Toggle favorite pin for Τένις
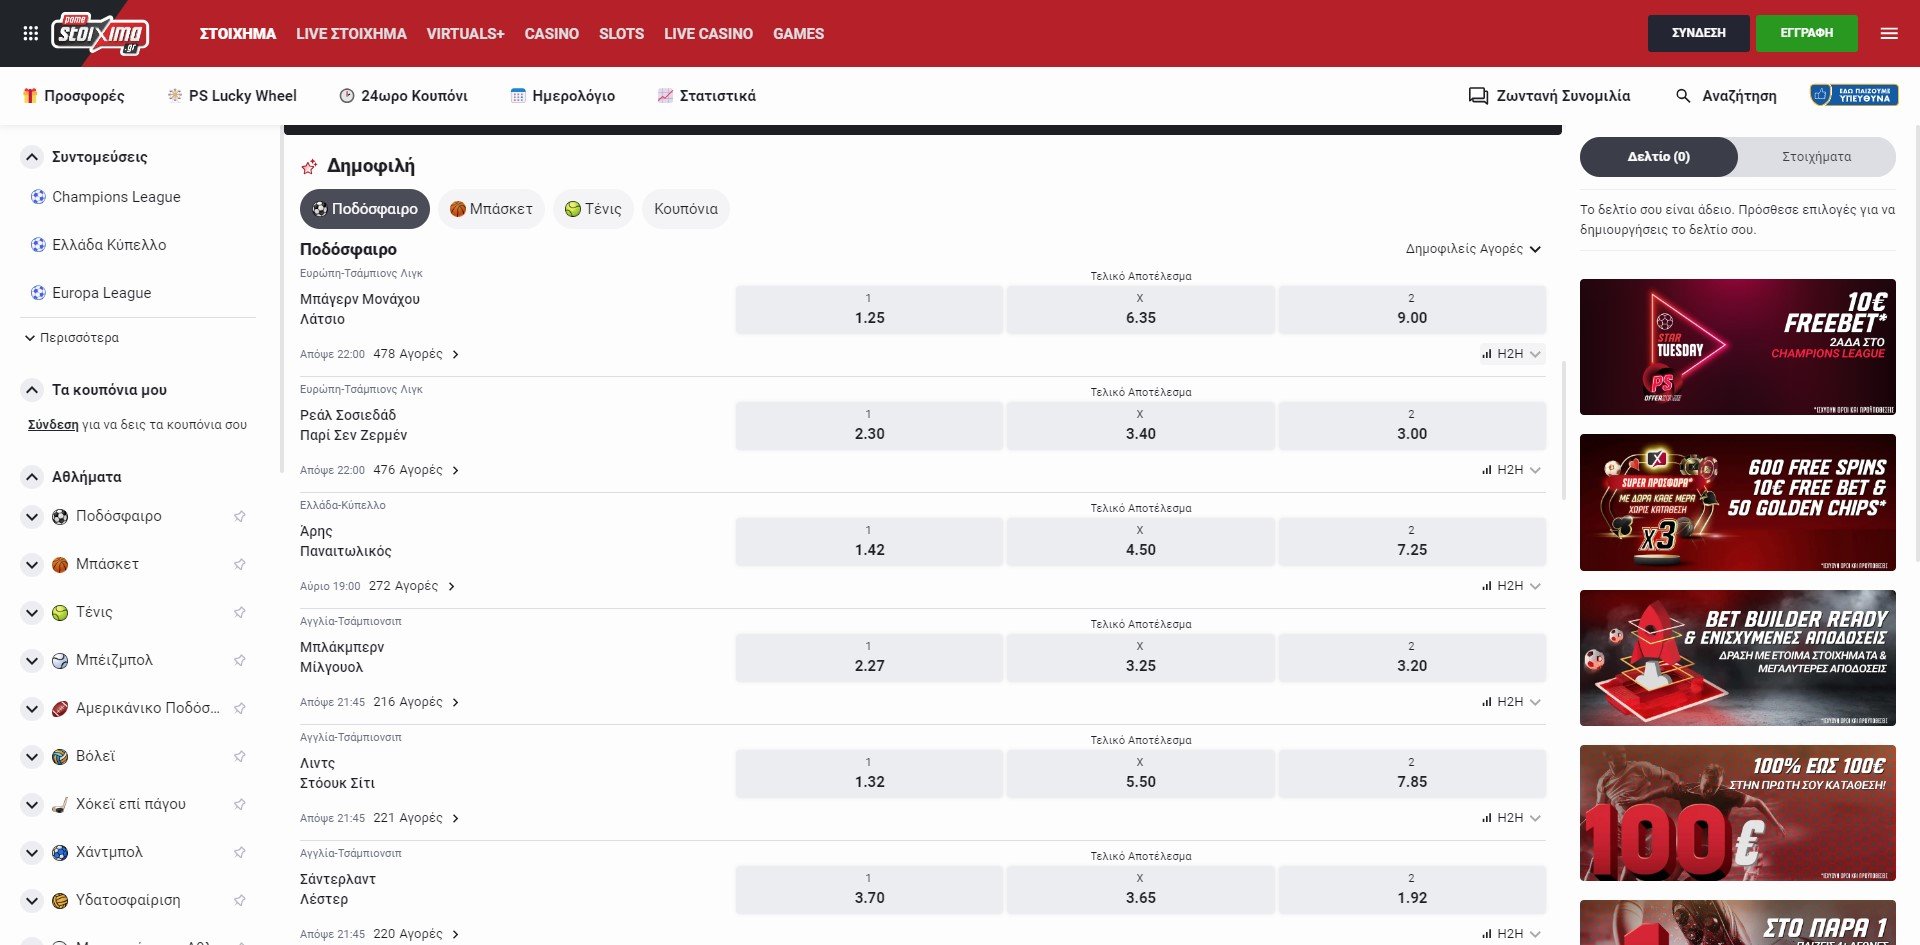This screenshot has height=945, width=1920. (x=240, y=613)
